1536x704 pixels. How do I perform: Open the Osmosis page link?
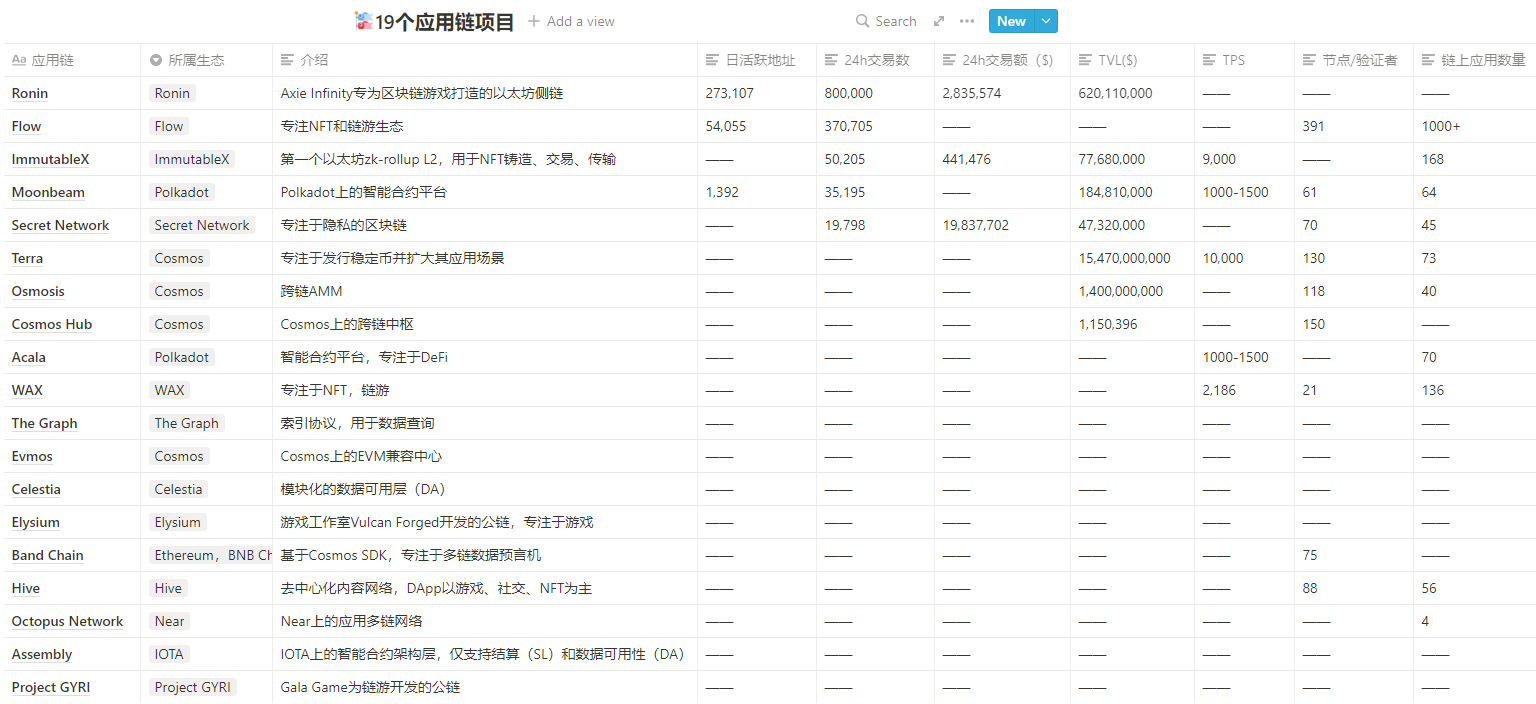(x=38, y=291)
